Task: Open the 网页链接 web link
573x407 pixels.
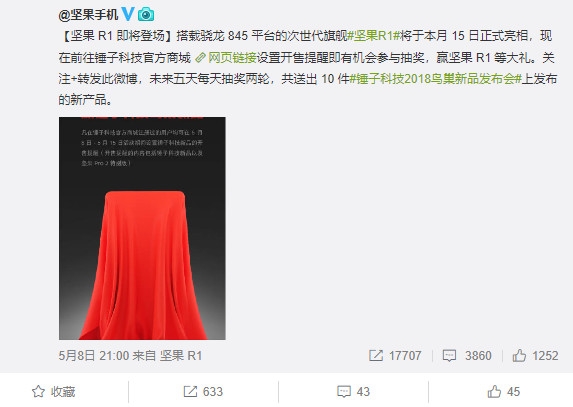Action: (232, 57)
